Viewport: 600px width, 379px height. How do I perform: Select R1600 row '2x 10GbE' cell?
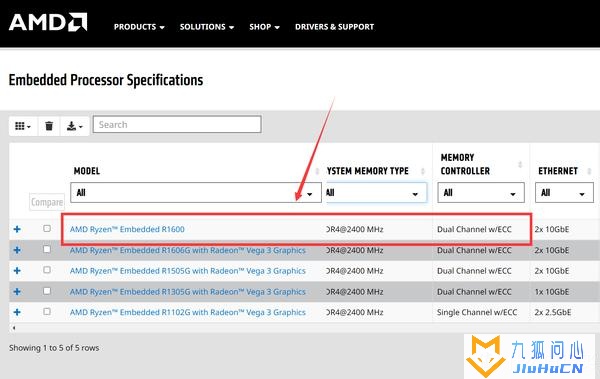pos(552,229)
